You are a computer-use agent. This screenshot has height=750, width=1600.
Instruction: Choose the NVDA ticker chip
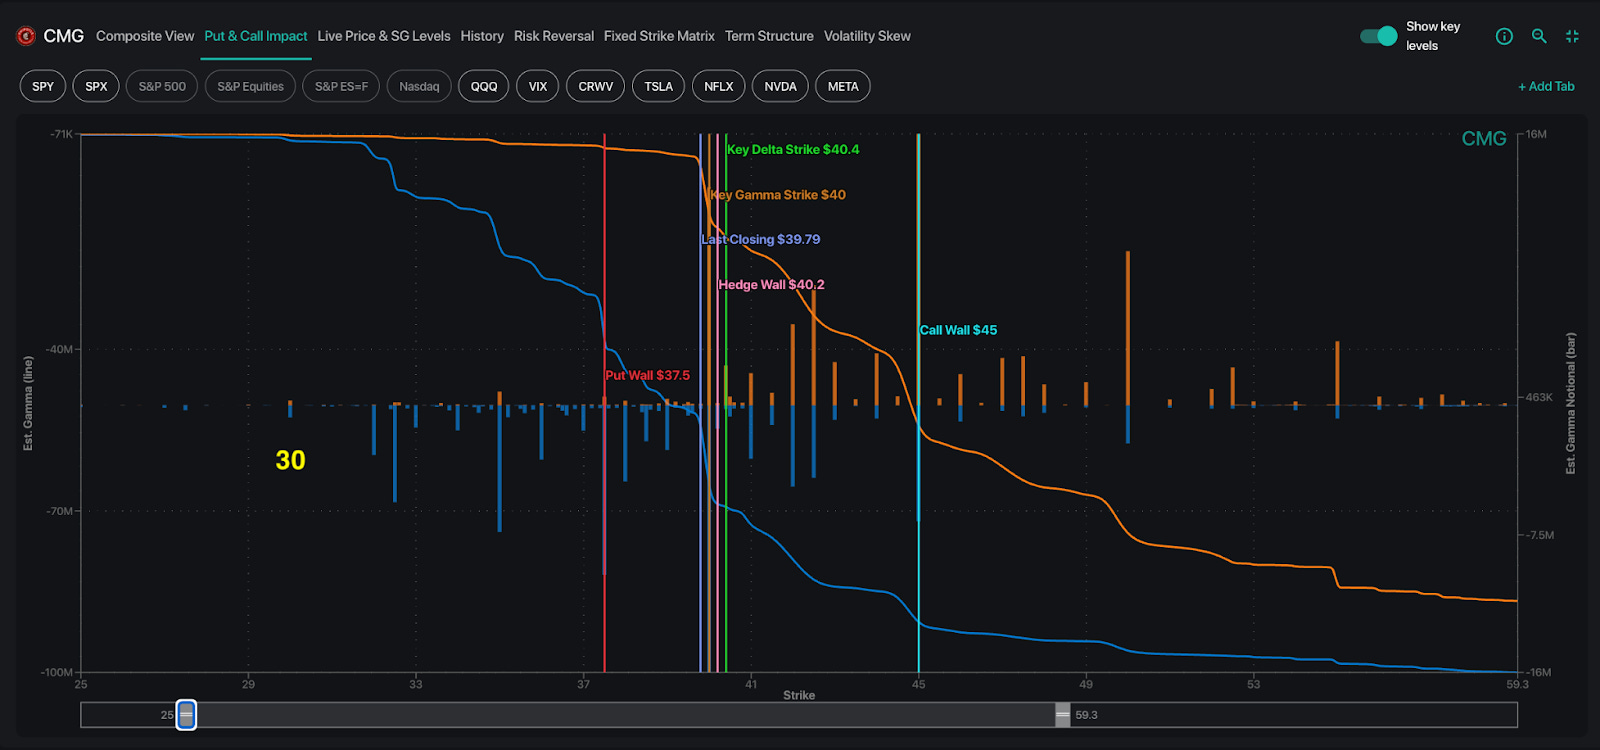[x=780, y=87]
